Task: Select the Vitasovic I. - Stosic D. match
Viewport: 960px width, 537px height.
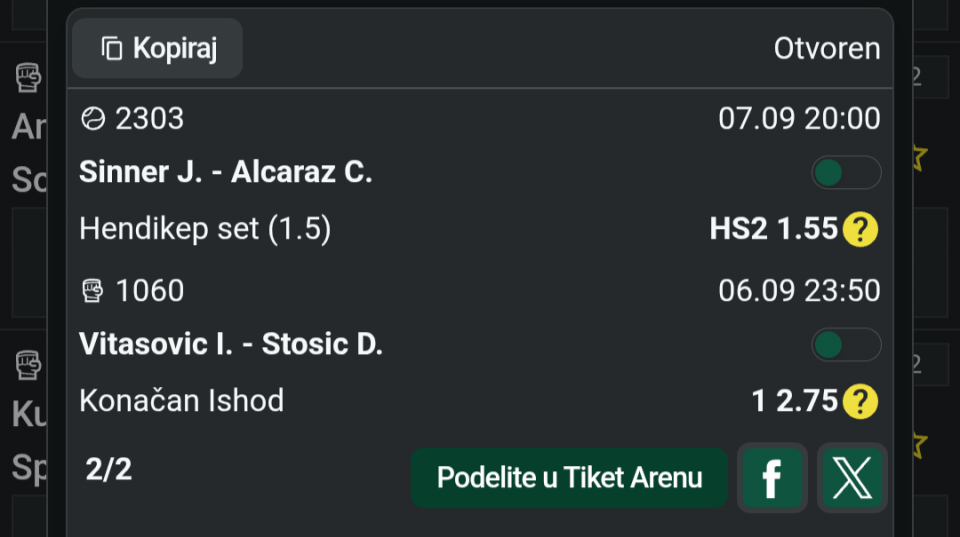Action: coord(231,344)
